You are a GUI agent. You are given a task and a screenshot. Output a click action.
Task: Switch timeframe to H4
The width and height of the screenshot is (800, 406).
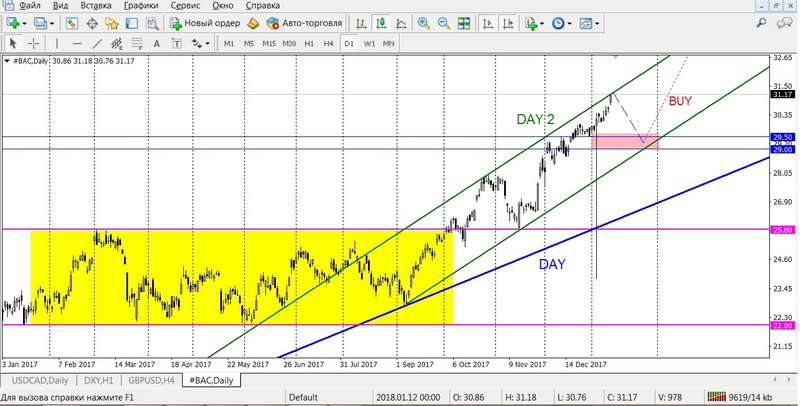click(x=329, y=44)
